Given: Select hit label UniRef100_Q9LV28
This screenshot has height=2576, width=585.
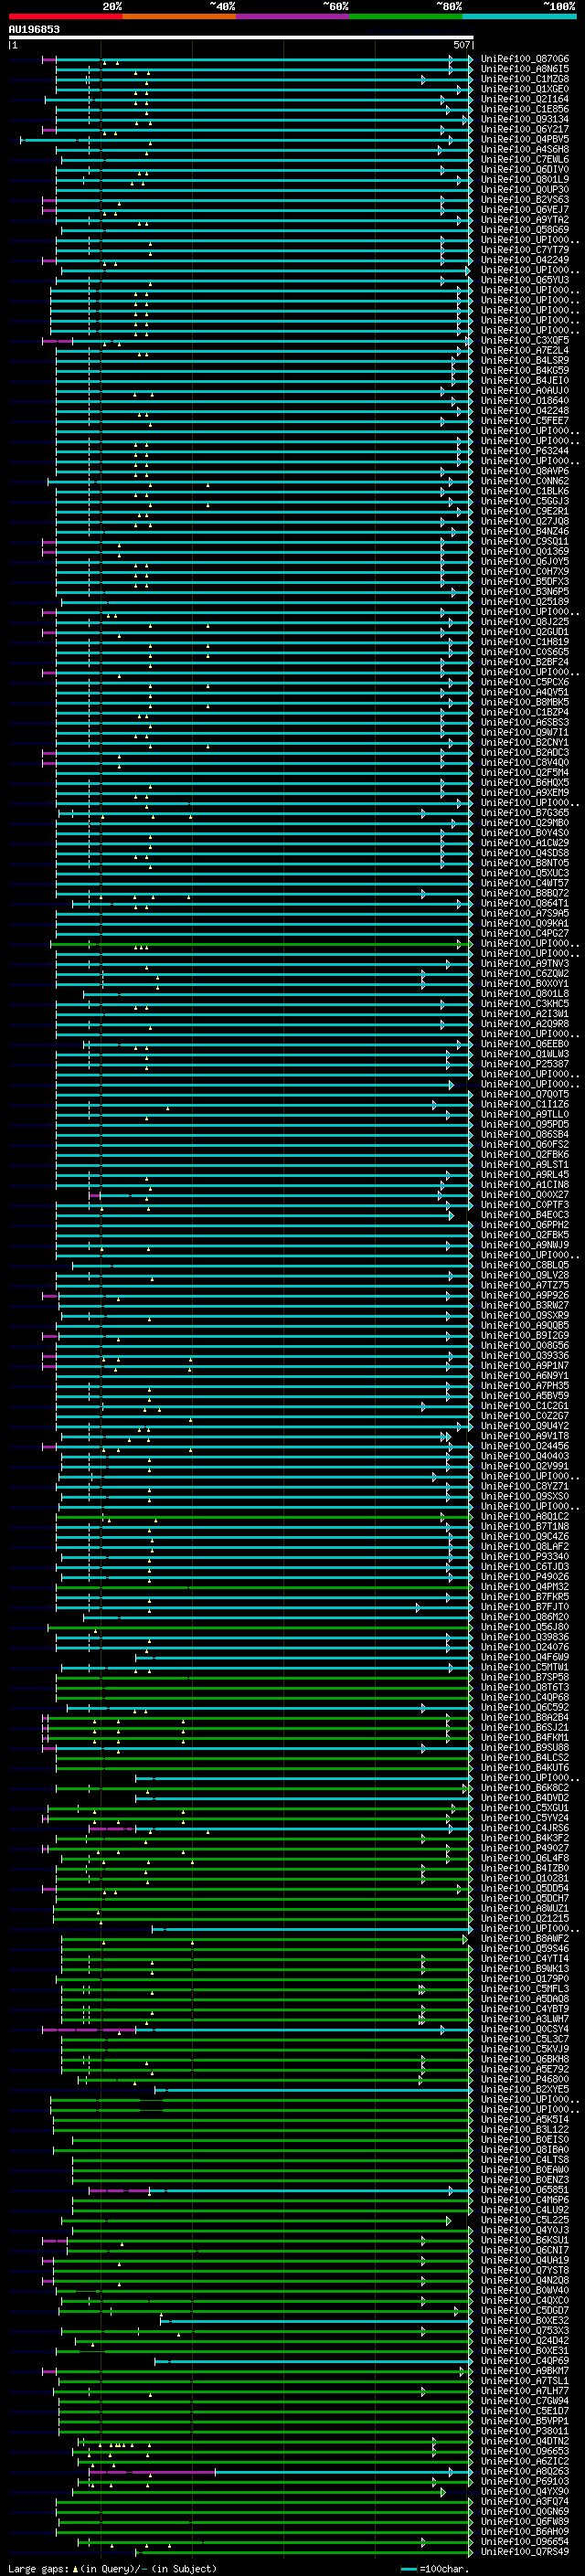Looking at the screenshot, I should [525, 1275].
